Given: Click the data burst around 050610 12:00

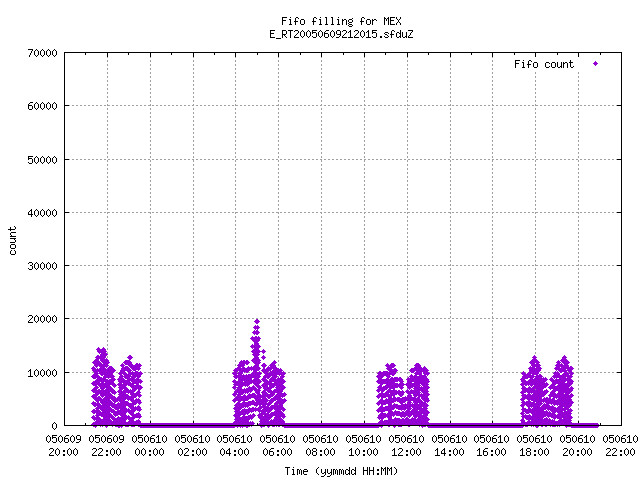Looking at the screenshot, I should (x=403, y=395).
